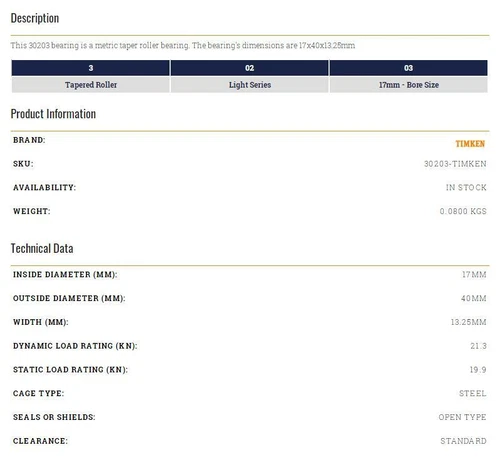This screenshot has width=500, height=470.
Task: Click the cage type value STEEL
Action: (x=473, y=393)
